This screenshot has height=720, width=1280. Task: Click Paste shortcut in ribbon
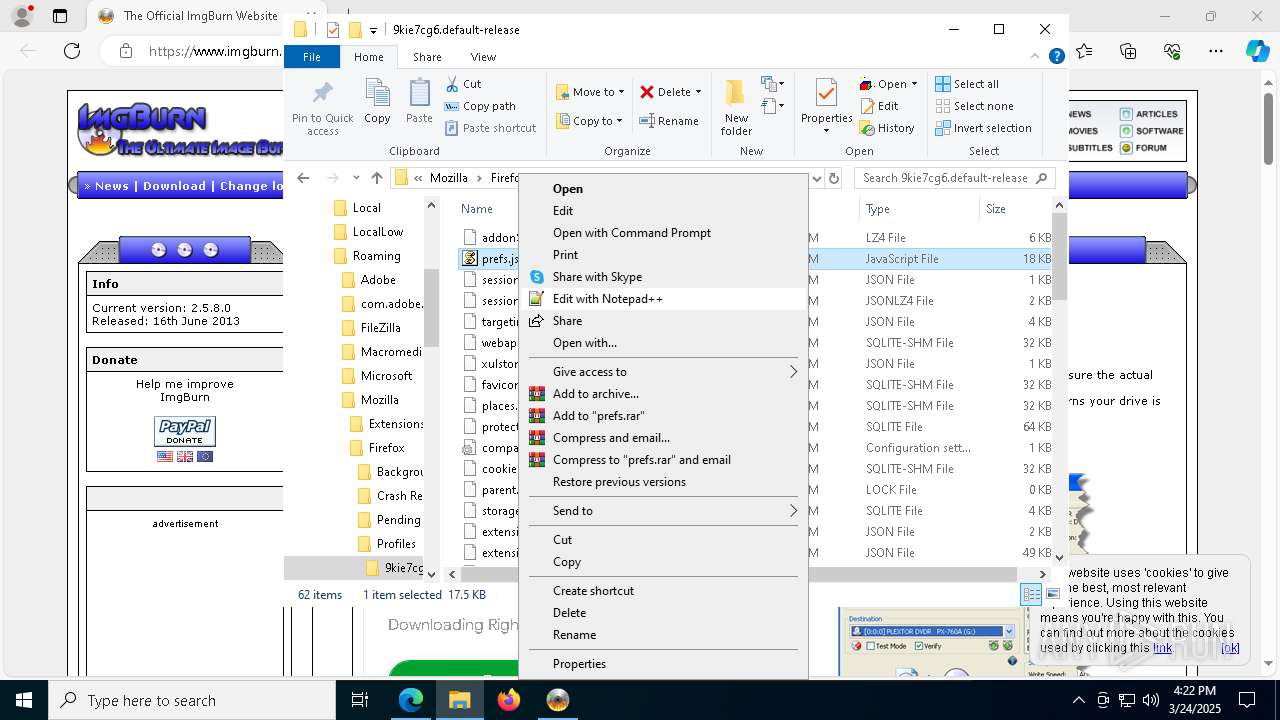pyautogui.click(x=490, y=128)
